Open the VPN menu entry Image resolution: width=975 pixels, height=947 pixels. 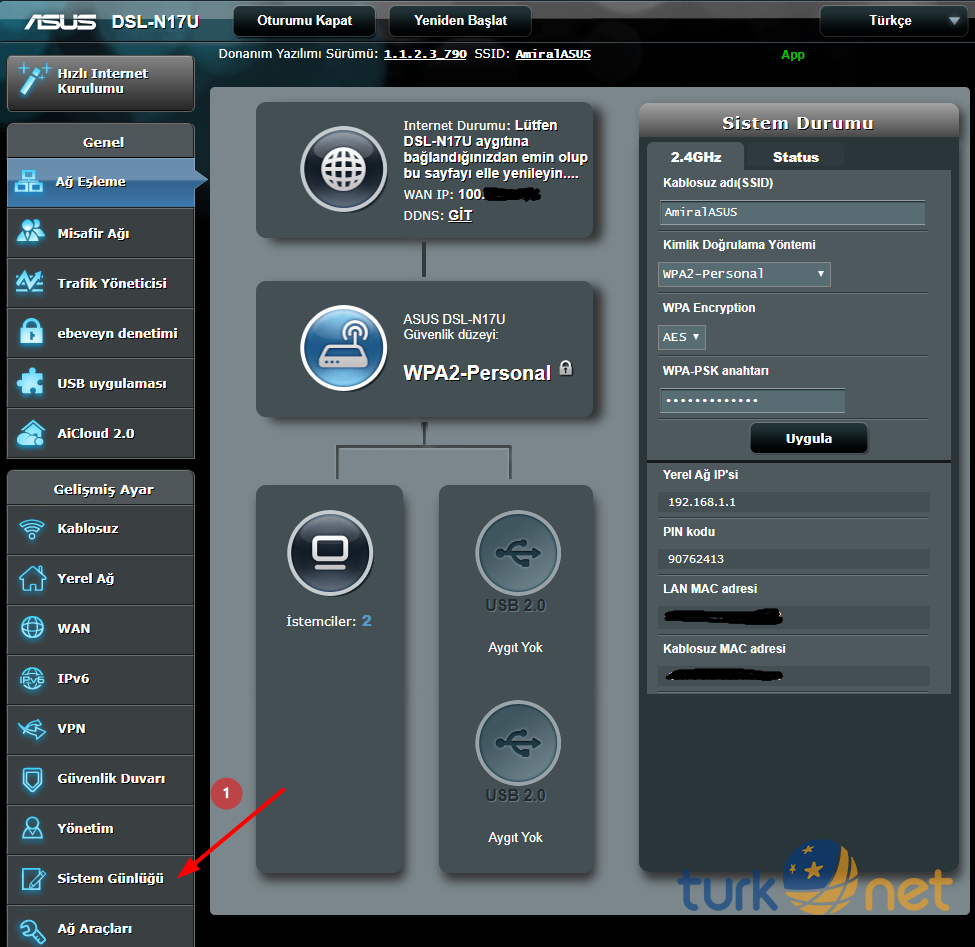click(101, 729)
